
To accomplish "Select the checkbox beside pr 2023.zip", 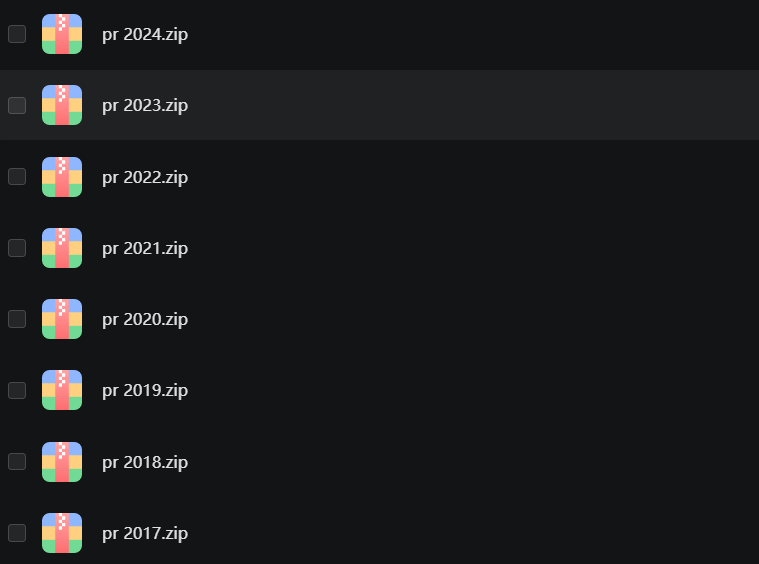I will point(17,105).
